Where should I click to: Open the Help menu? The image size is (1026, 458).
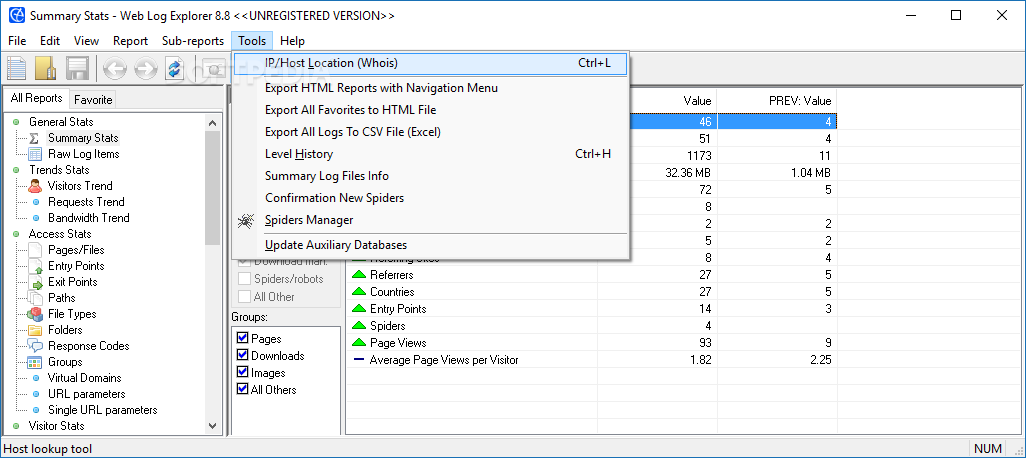click(292, 41)
